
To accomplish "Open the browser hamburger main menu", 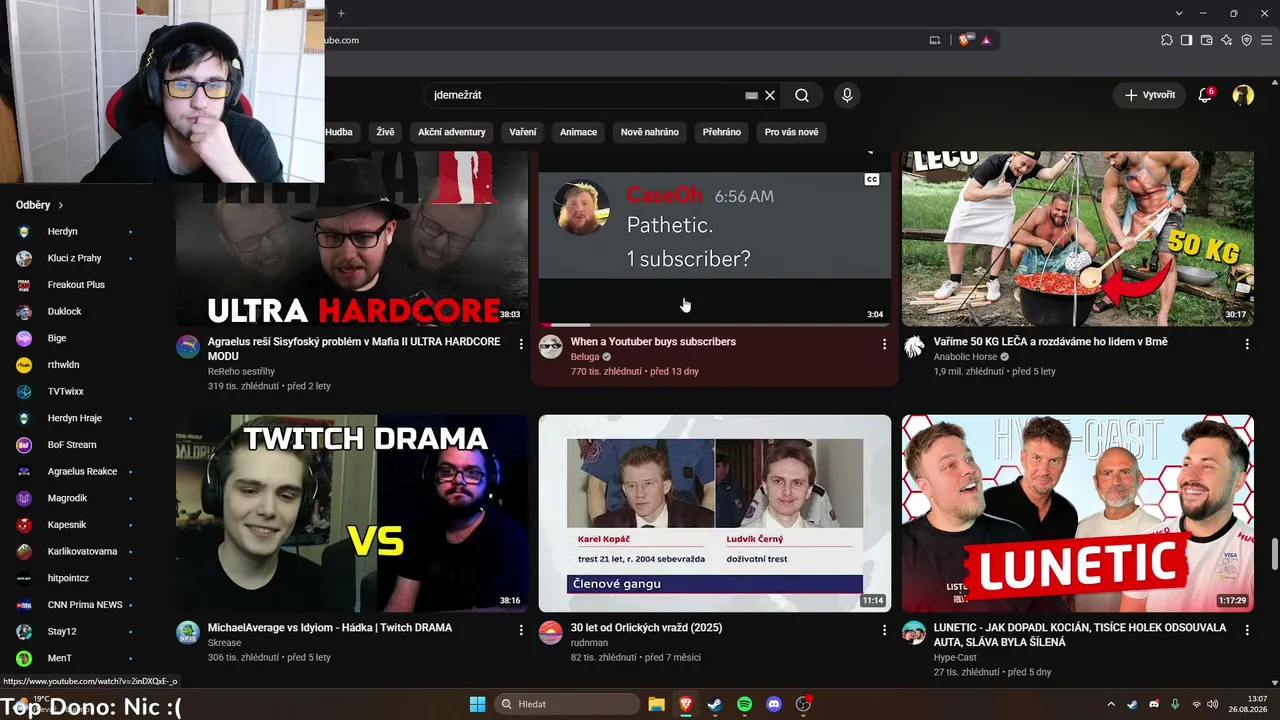I will pos(1267,40).
